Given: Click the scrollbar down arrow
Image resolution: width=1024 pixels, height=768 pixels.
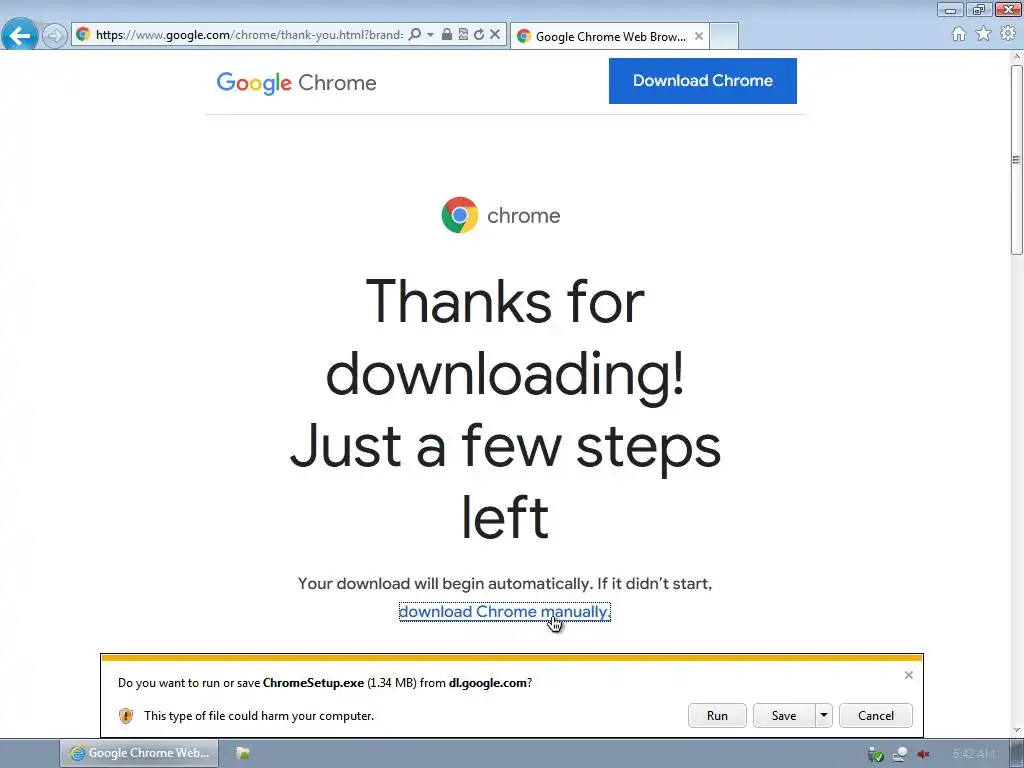Looking at the screenshot, I should point(1016,731).
